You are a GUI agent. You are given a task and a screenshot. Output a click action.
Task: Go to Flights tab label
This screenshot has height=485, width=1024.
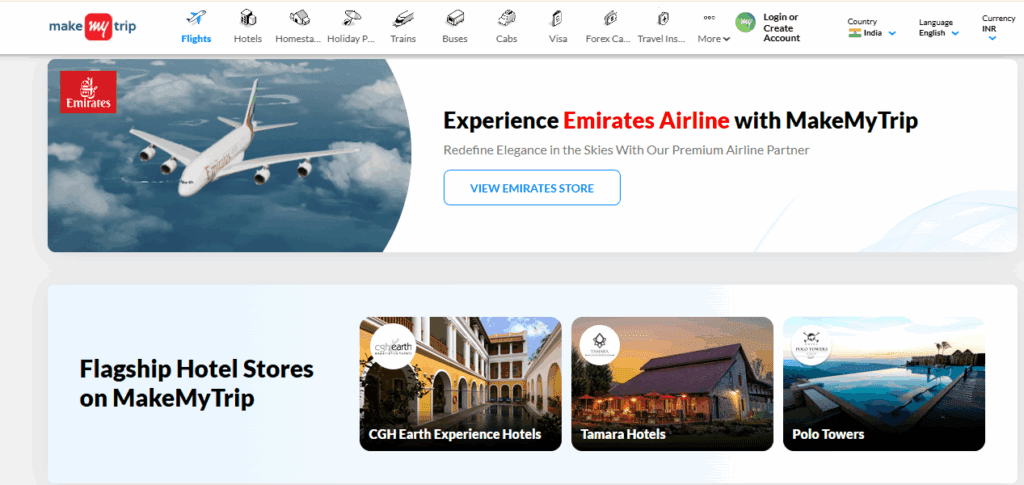point(196,39)
